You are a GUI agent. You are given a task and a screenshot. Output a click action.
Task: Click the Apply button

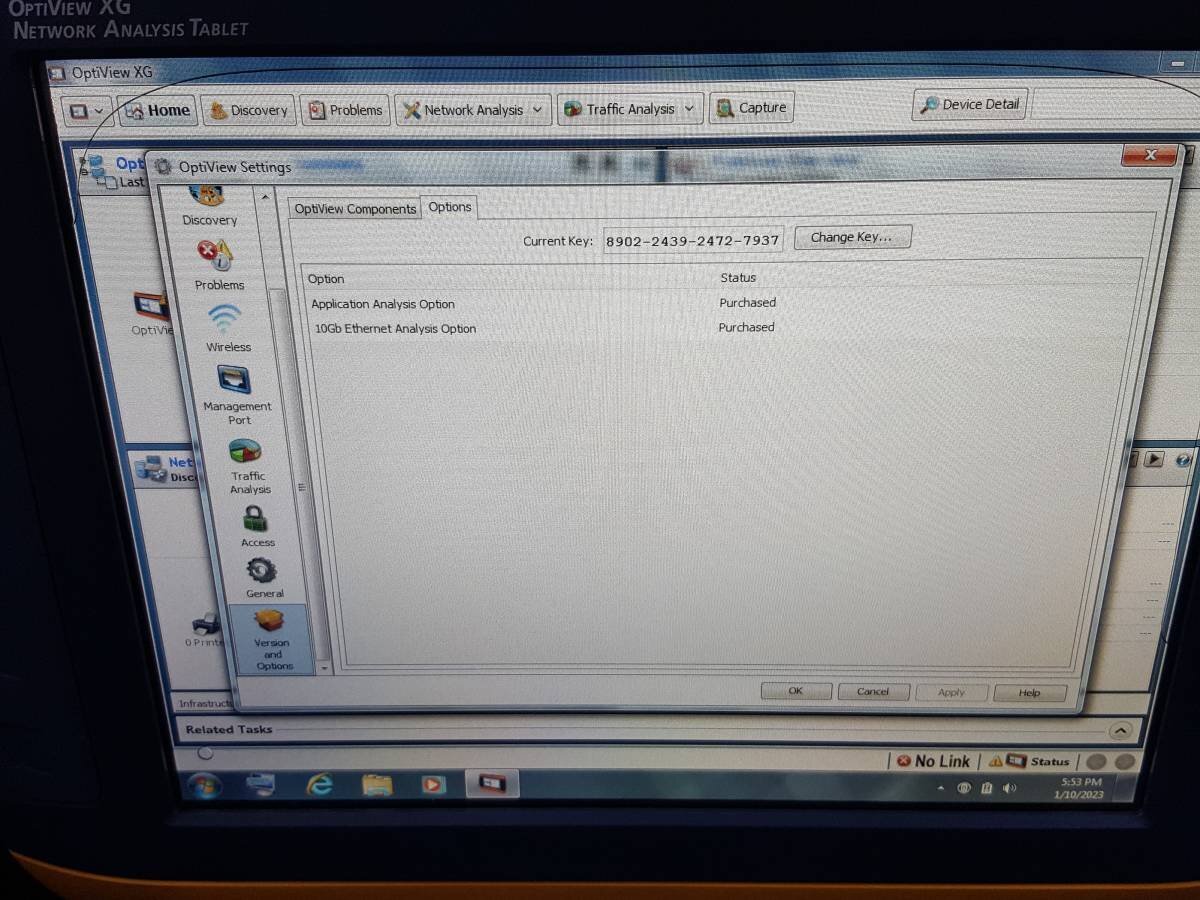point(951,692)
